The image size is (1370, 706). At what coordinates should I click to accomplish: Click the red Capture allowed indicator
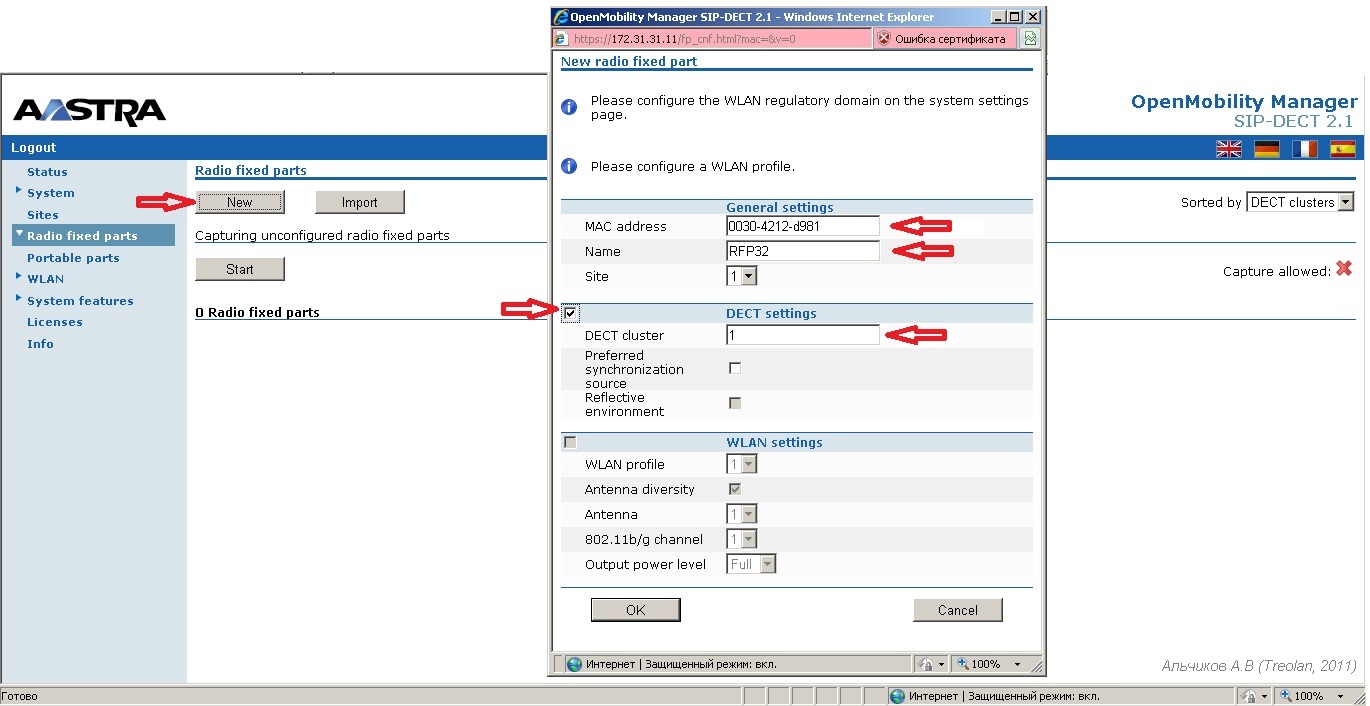click(1344, 268)
